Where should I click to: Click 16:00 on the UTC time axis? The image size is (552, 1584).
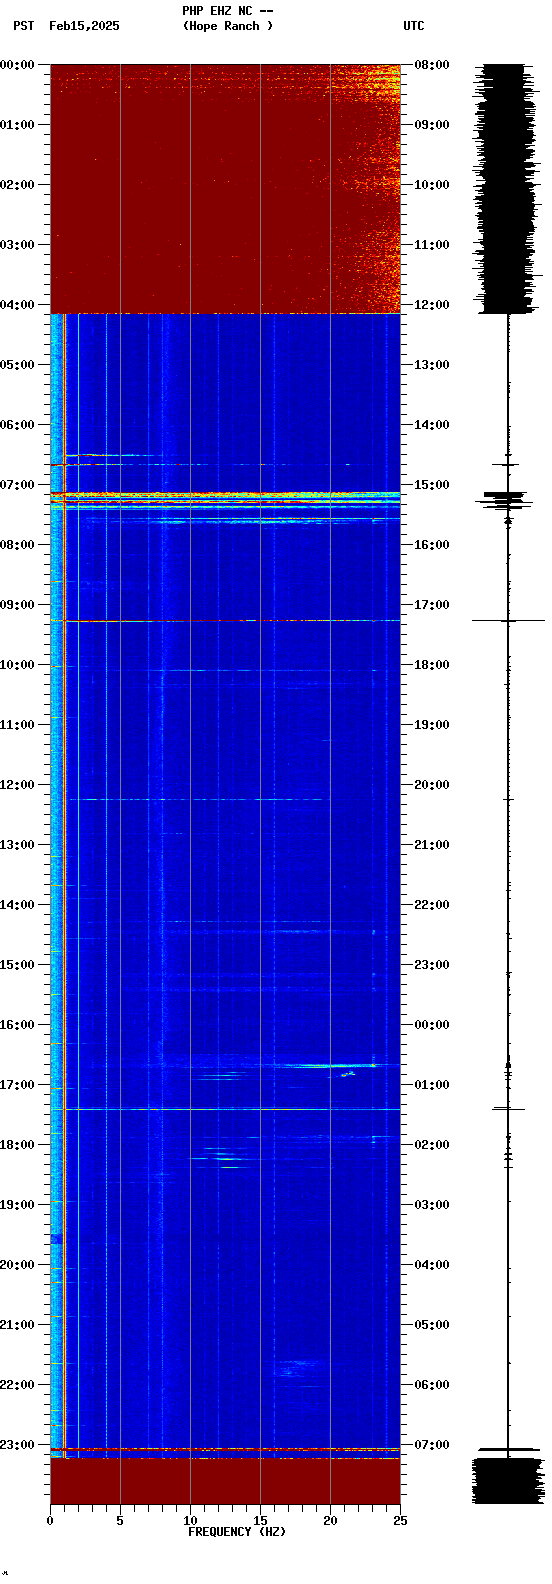pyautogui.click(x=432, y=544)
